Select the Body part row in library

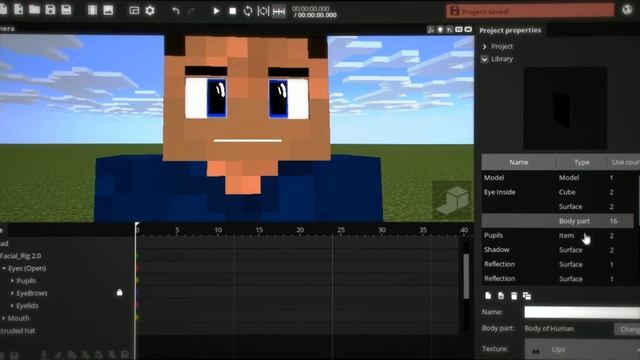558,221
